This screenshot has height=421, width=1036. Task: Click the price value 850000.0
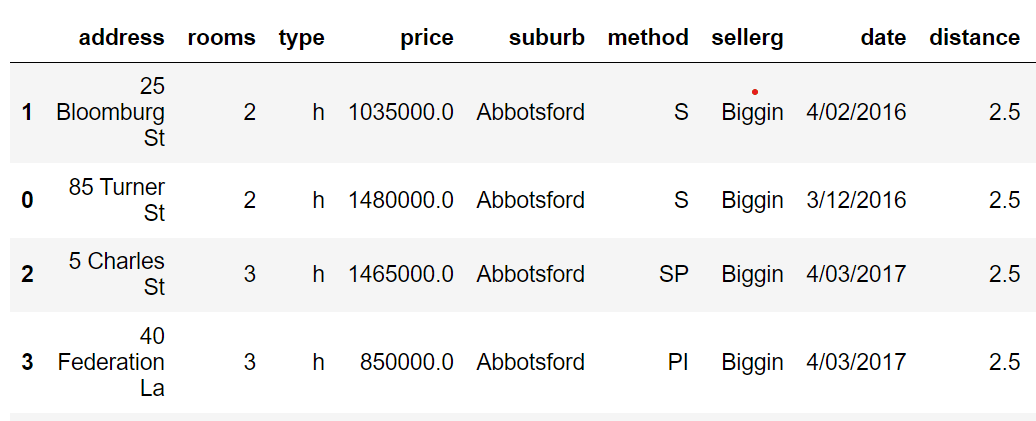pyautogui.click(x=407, y=362)
